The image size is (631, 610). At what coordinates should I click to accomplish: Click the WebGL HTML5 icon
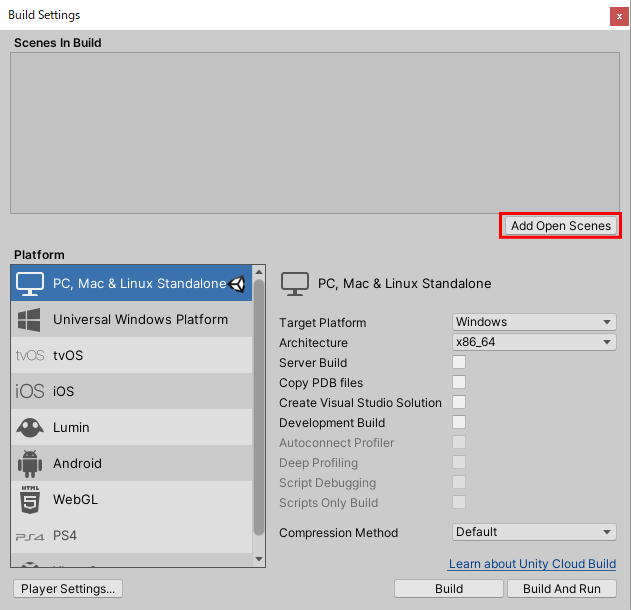[x=30, y=499]
